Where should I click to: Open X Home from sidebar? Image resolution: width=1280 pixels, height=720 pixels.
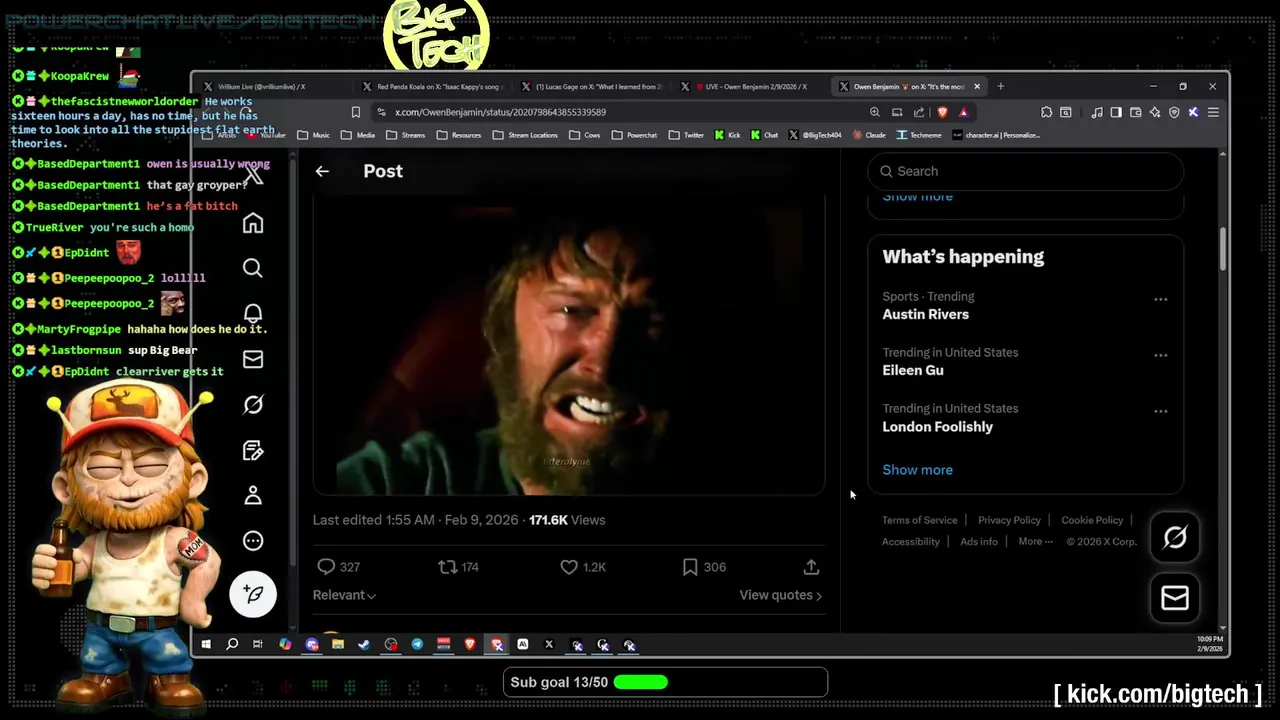click(x=253, y=223)
